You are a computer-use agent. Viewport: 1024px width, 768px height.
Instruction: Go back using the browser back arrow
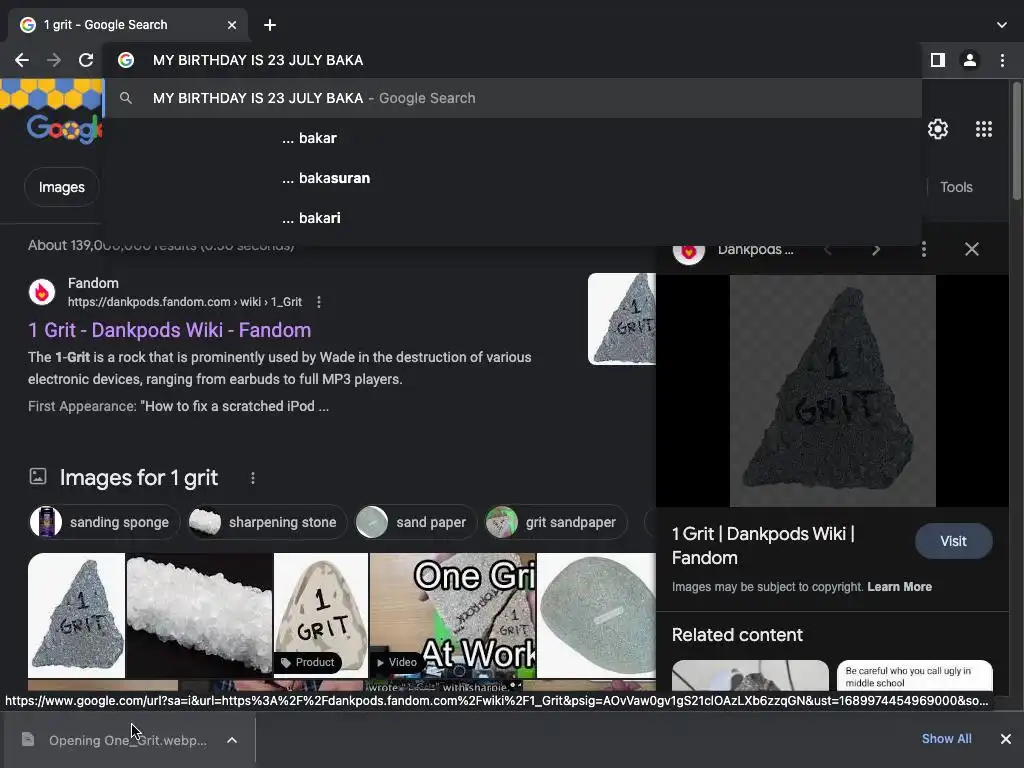[x=22, y=60]
